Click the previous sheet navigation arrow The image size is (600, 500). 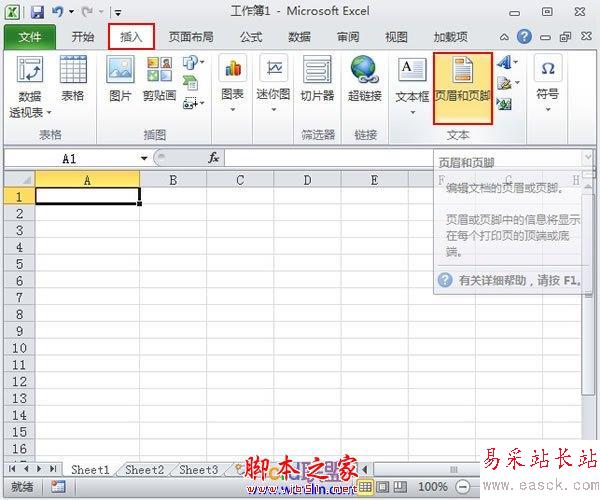(x=26, y=469)
